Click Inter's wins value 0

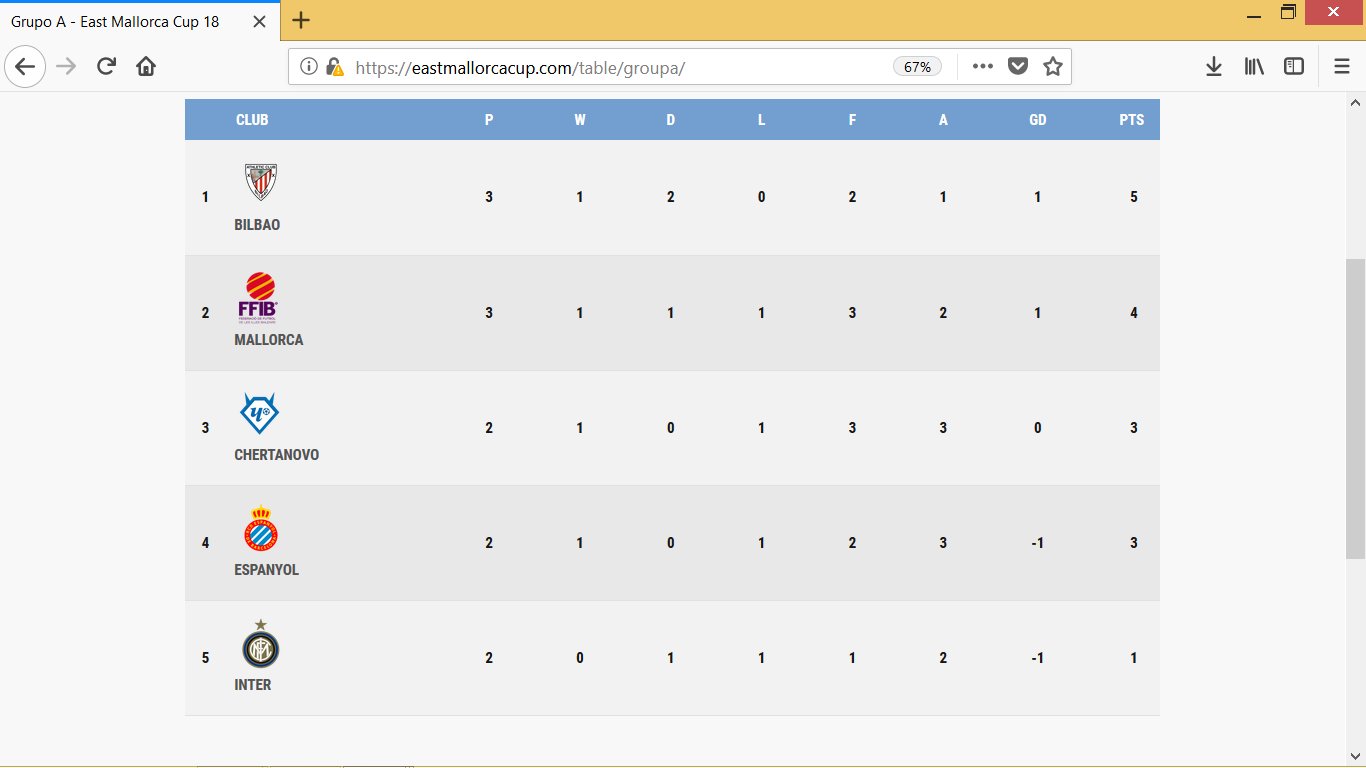580,658
